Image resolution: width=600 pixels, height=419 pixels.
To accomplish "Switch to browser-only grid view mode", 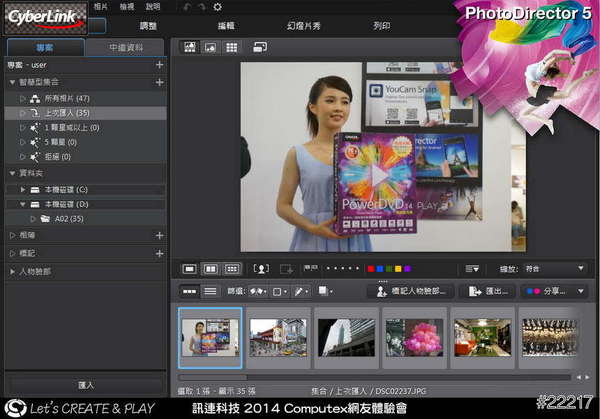I will tap(232, 47).
